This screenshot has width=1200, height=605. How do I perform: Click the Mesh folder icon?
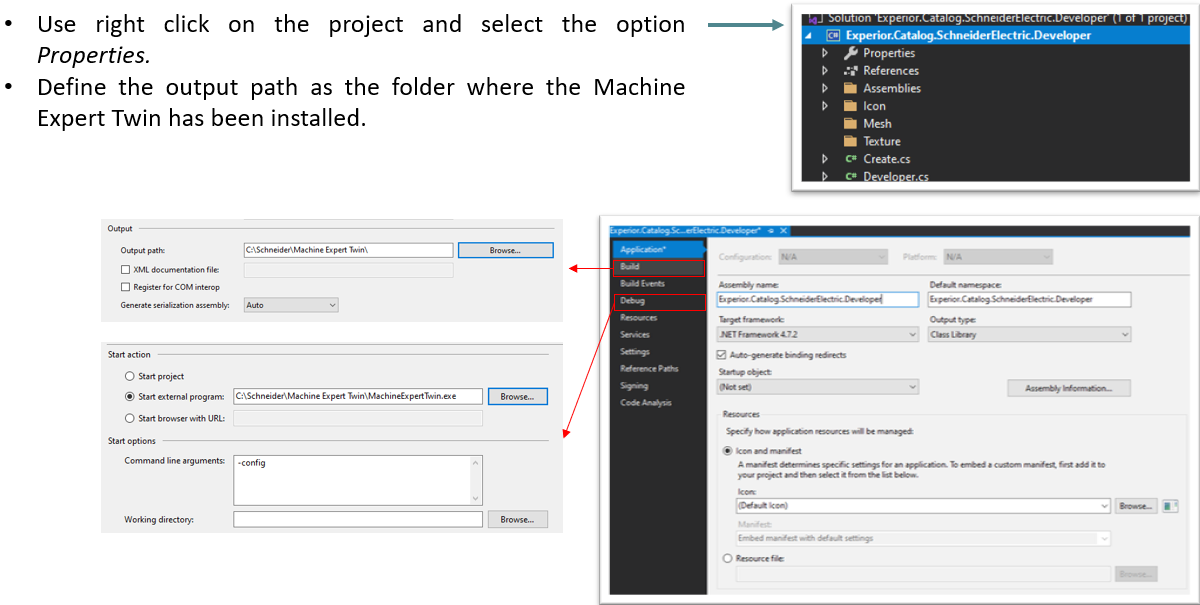pos(851,124)
